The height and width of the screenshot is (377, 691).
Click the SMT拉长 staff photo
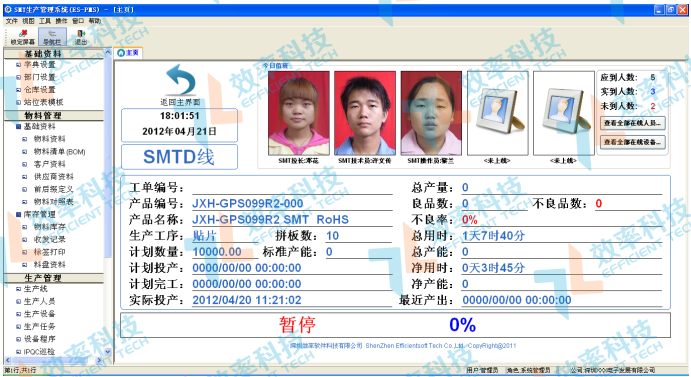(299, 113)
